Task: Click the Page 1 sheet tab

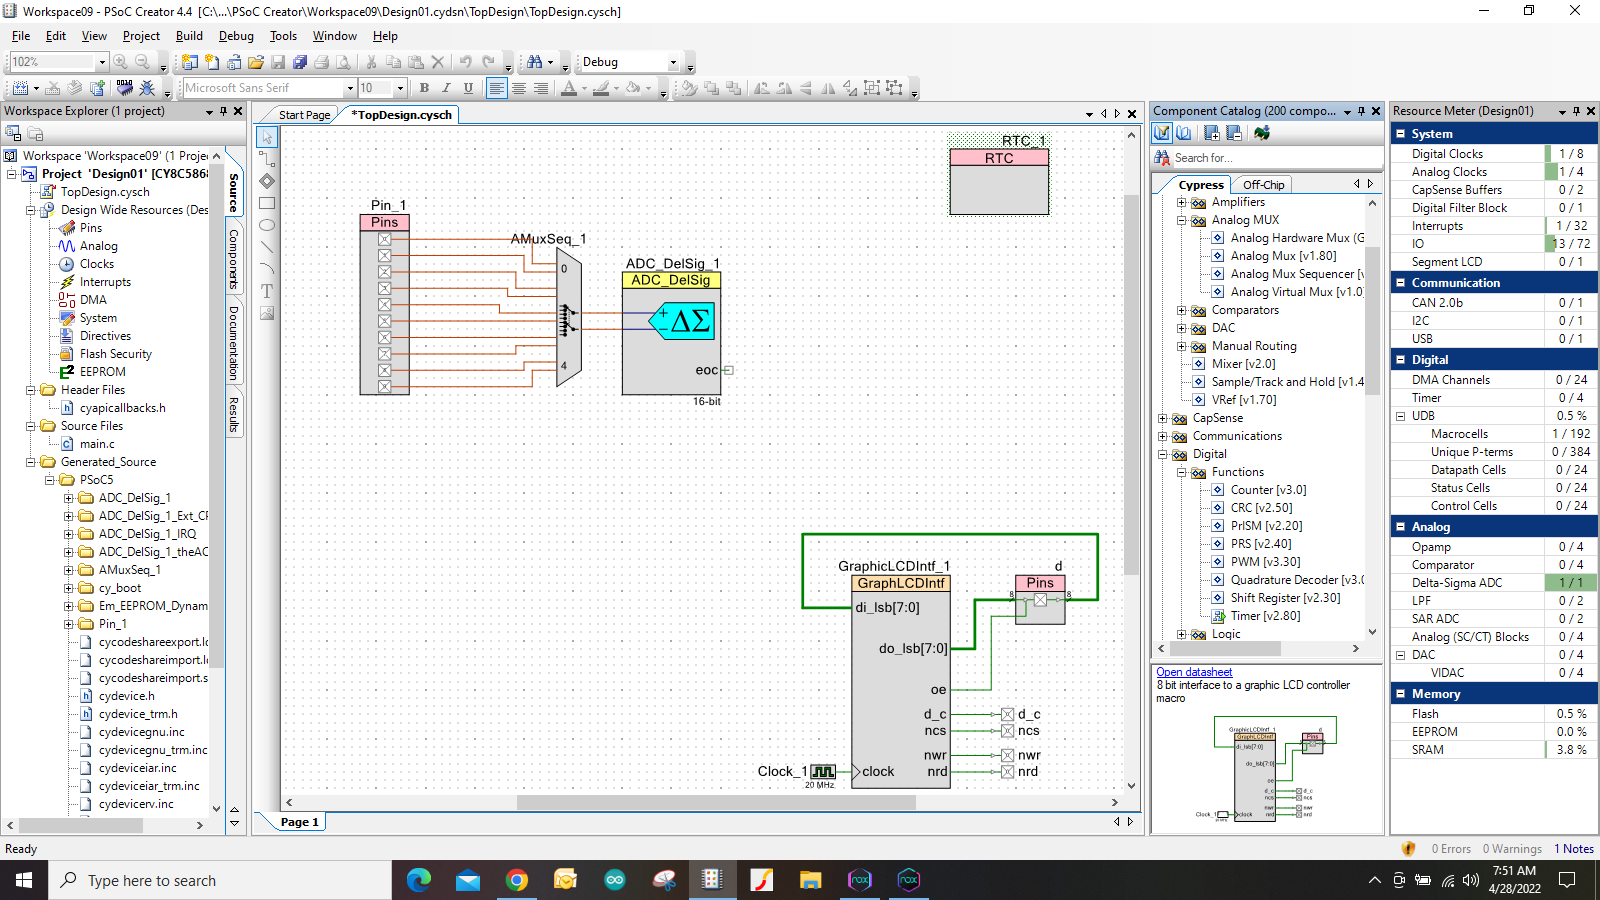Action: pos(299,822)
